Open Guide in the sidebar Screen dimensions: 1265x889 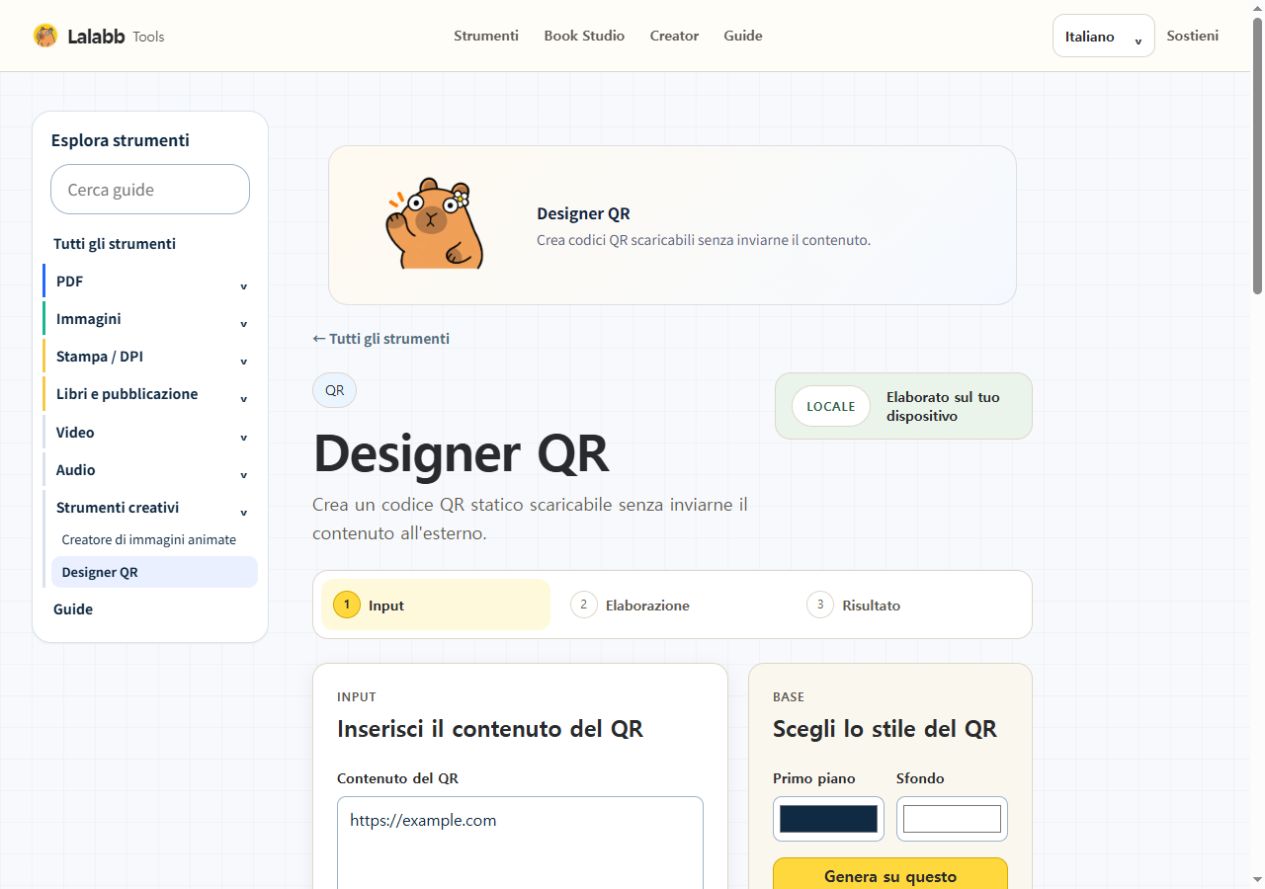(73, 609)
